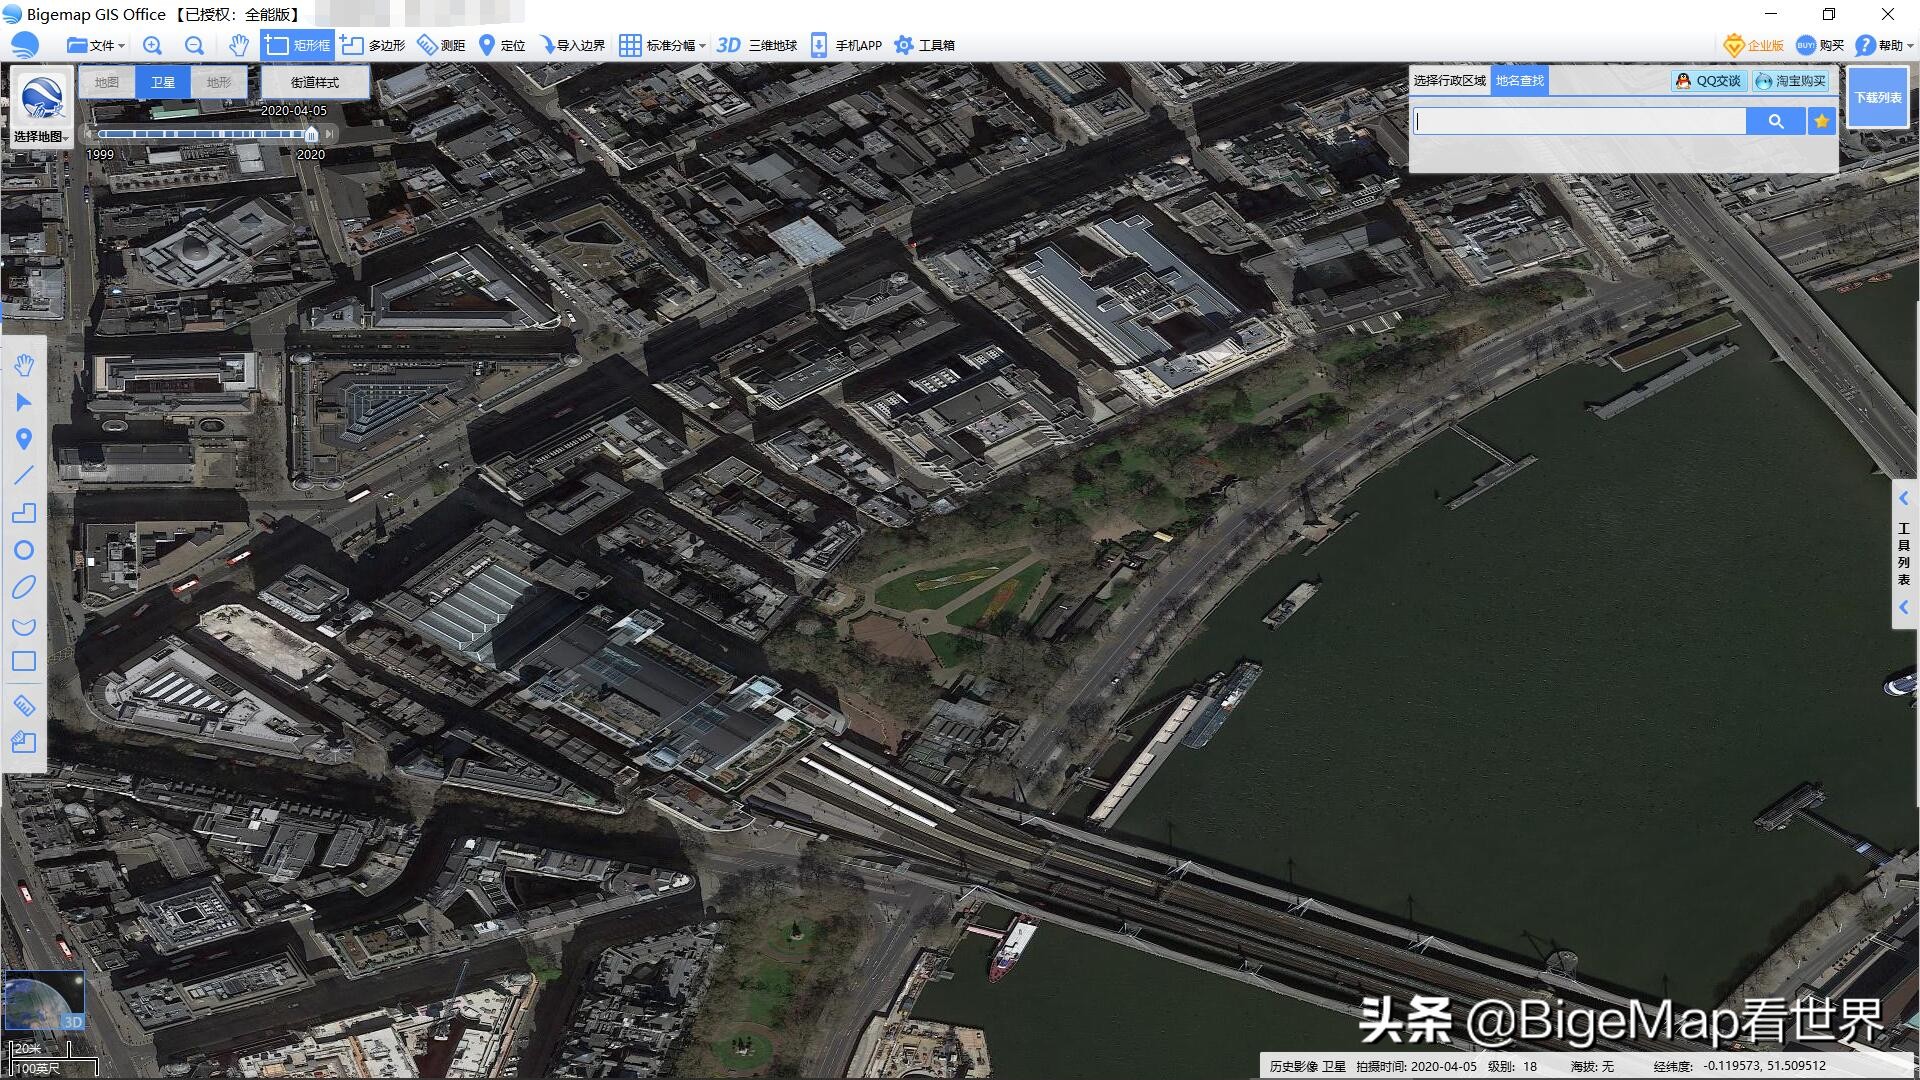
Task: Click 导入边界 import boundary
Action: (572, 45)
